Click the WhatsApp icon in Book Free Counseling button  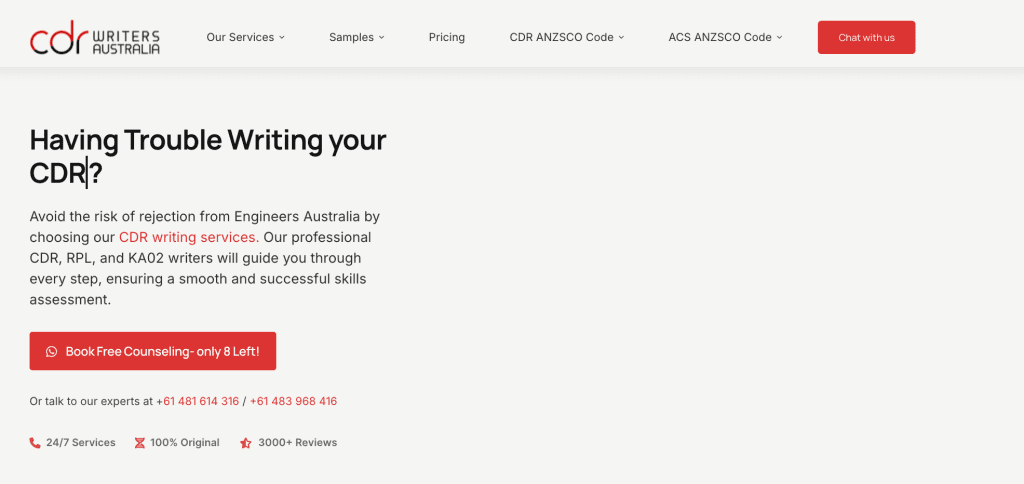pos(52,351)
